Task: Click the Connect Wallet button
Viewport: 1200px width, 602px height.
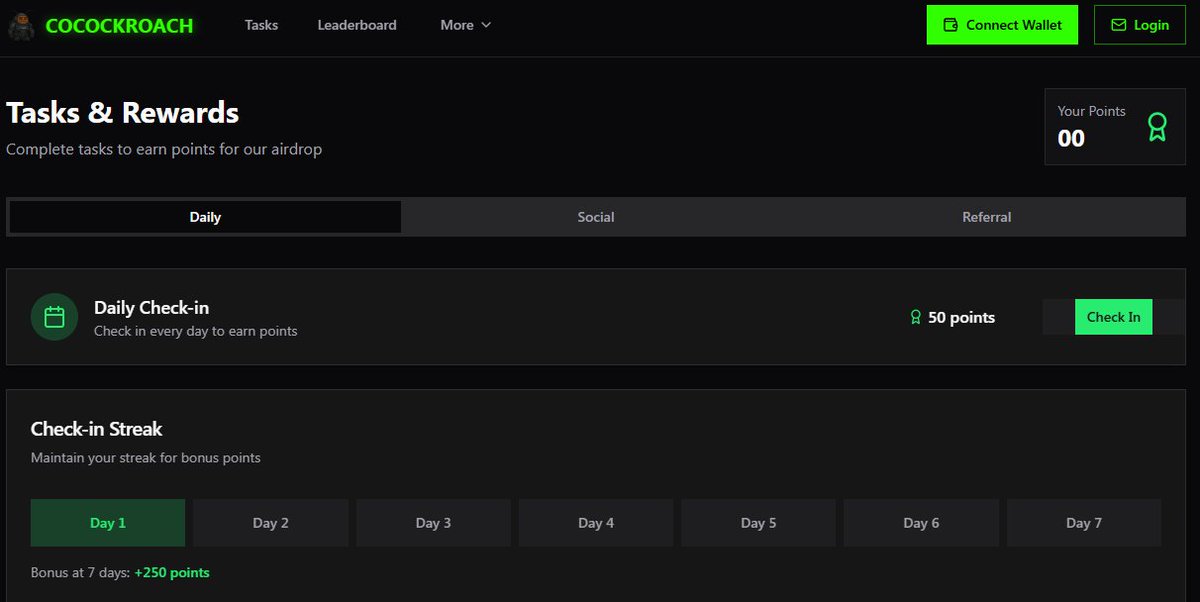Action: click(x=1002, y=25)
